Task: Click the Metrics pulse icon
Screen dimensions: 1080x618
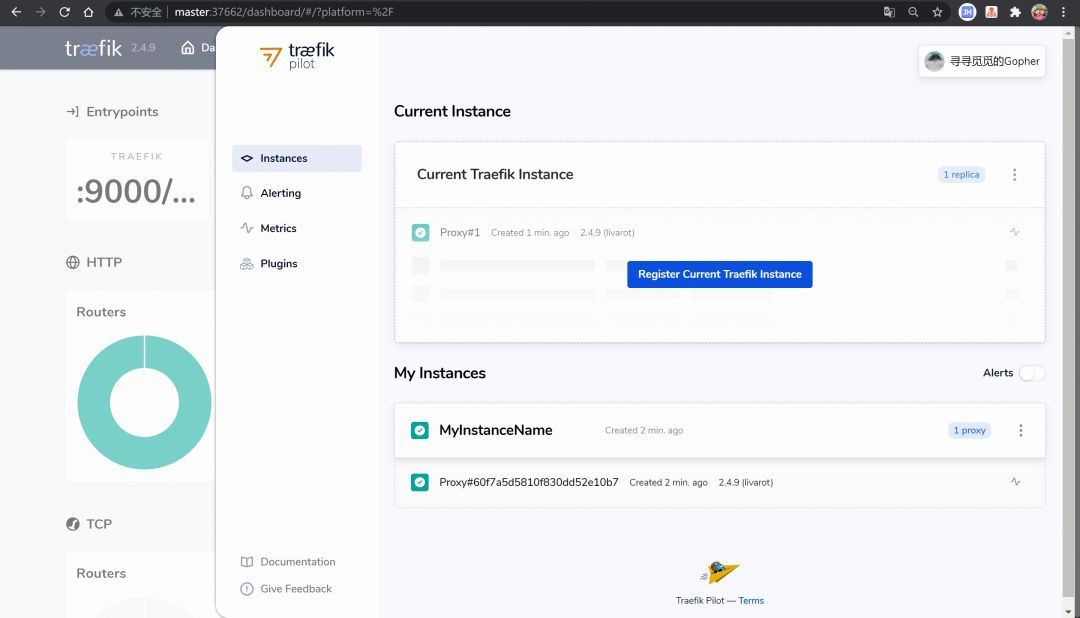Action: 247,228
